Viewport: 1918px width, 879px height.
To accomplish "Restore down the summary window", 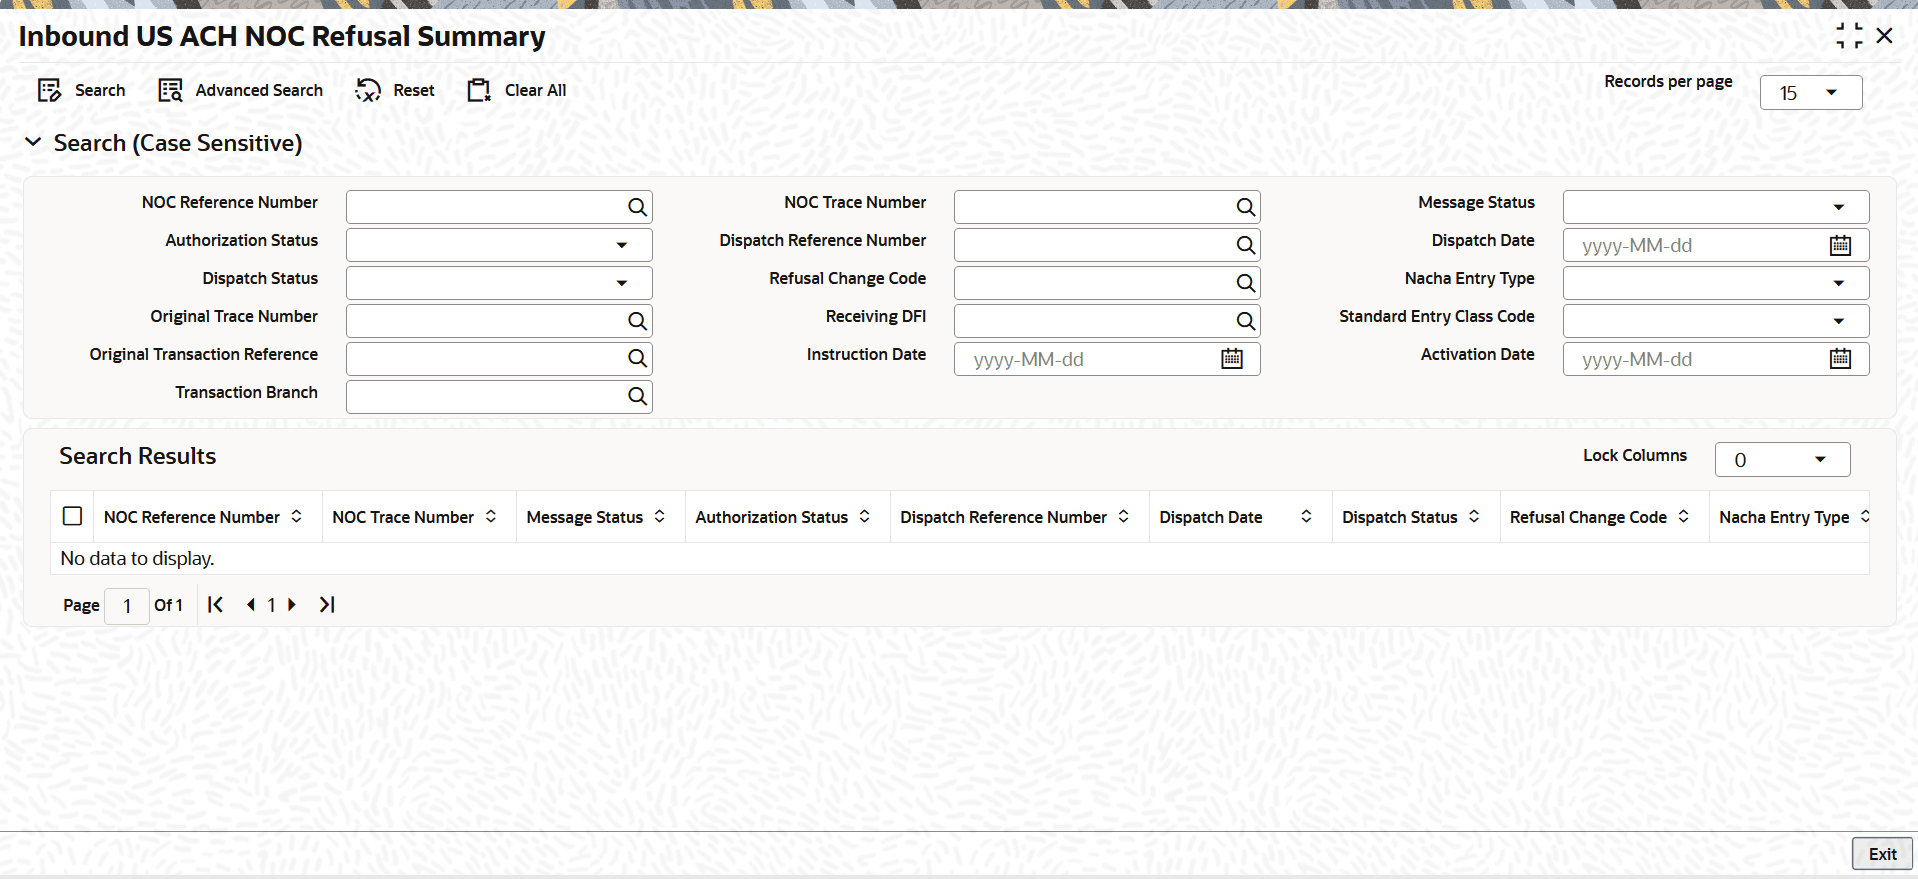I will coord(1849,36).
